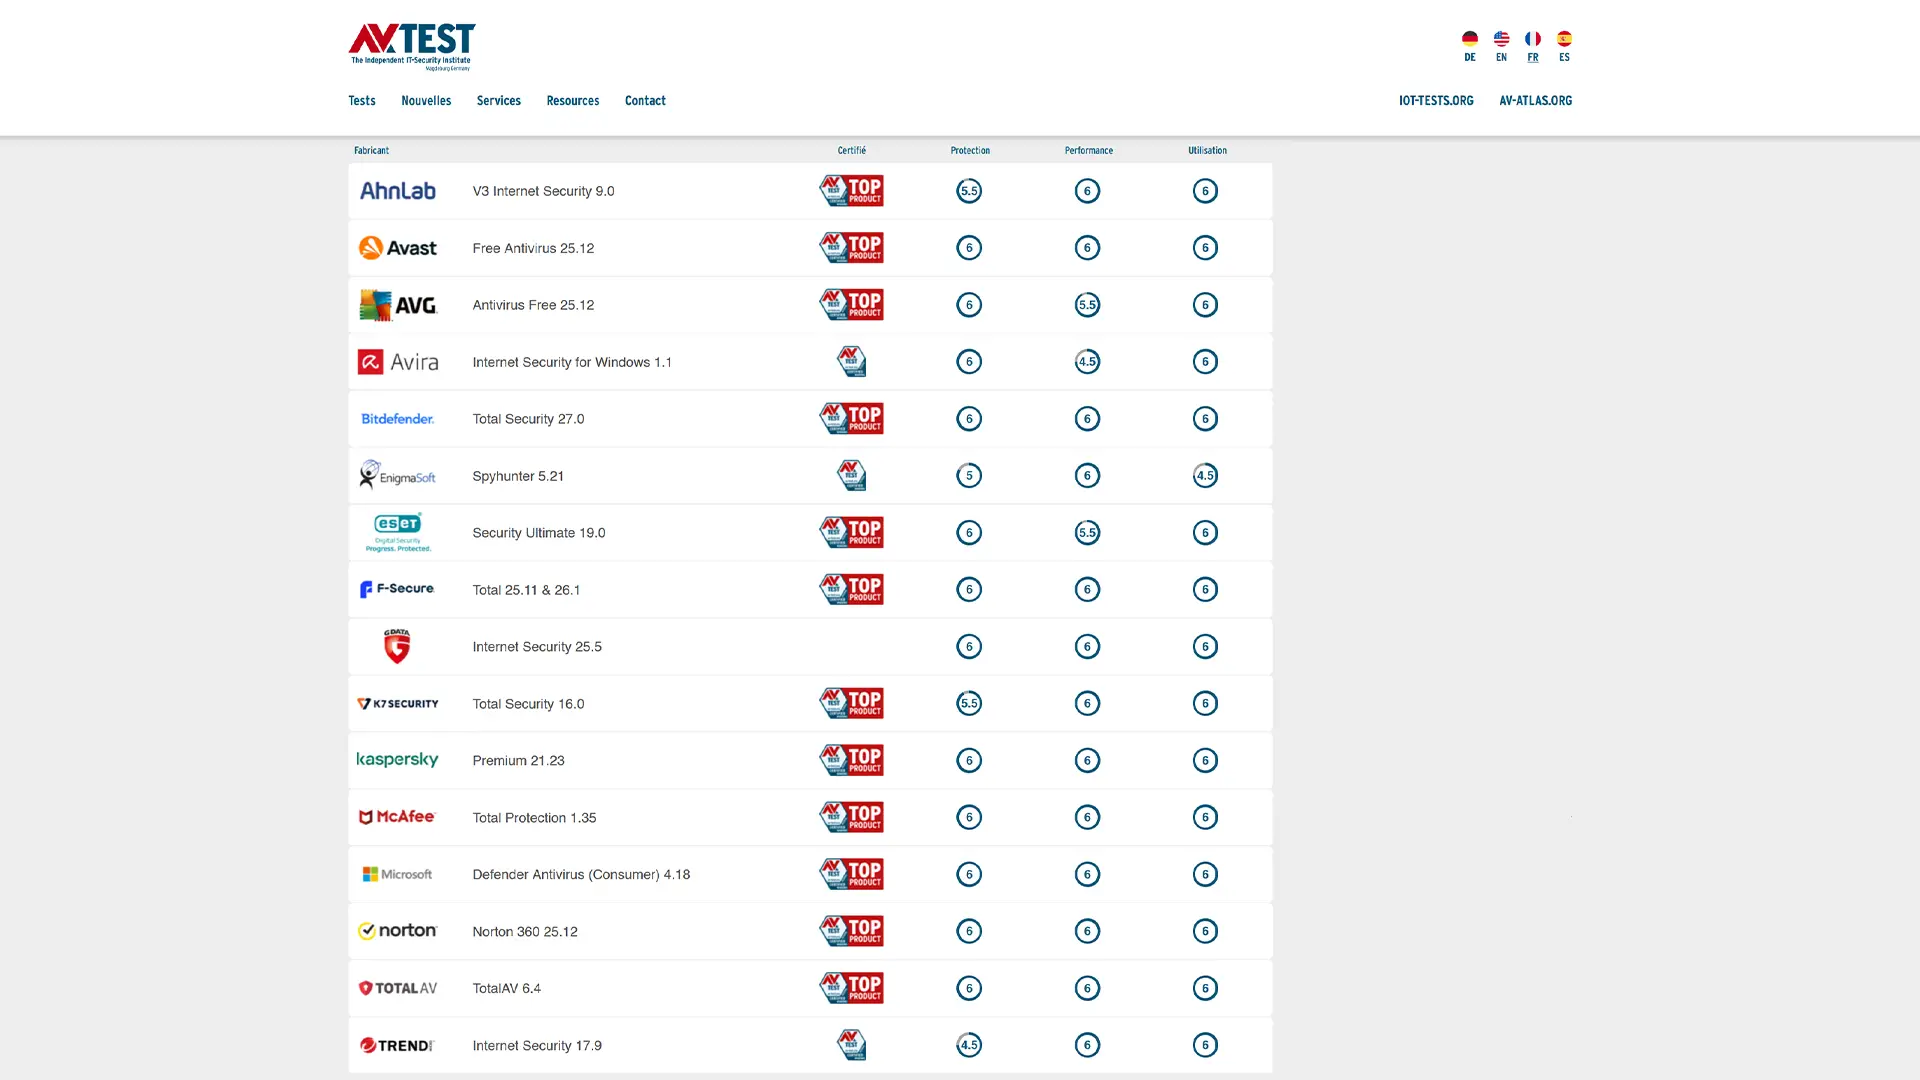Click Bitdefender's TOP Product badge

point(851,419)
